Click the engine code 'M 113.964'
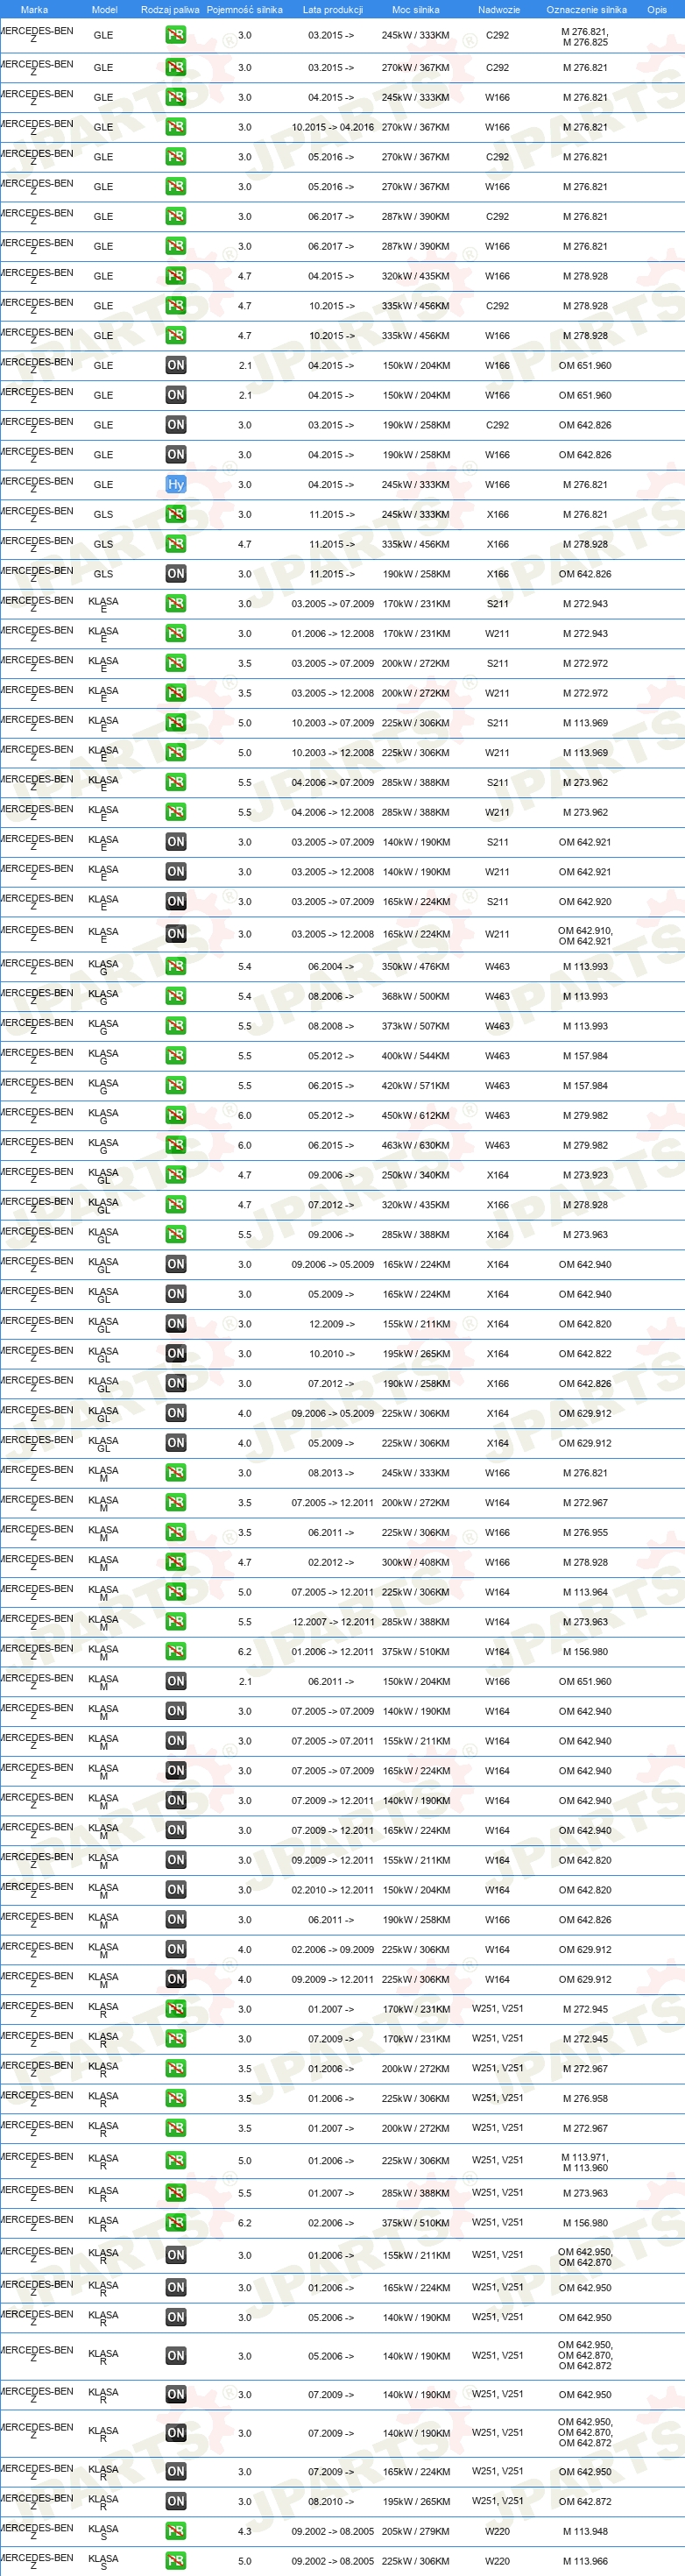Viewport: 685px width, 2576px height. (585, 1592)
